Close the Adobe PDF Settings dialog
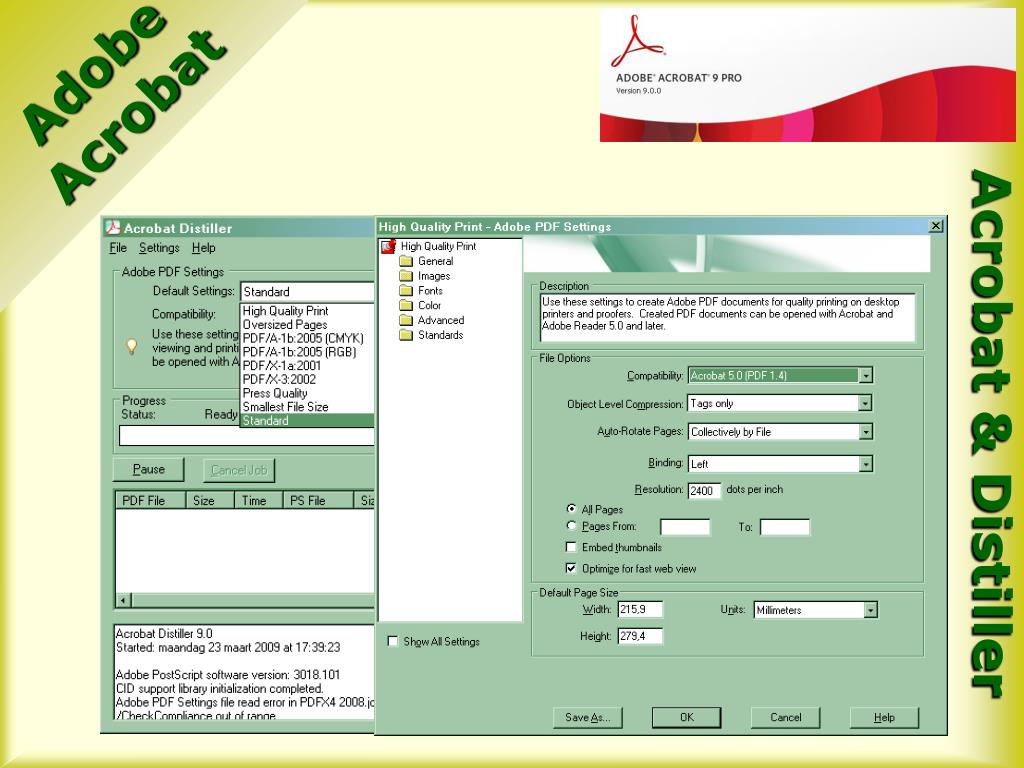The width and height of the screenshot is (1024, 768). click(936, 226)
